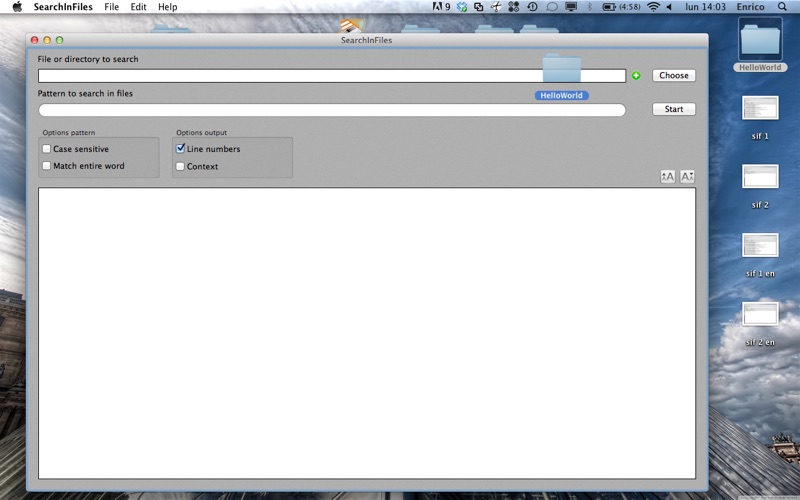Click the Choose button
This screenshot has height=500, width=800.
pos(673,76)
